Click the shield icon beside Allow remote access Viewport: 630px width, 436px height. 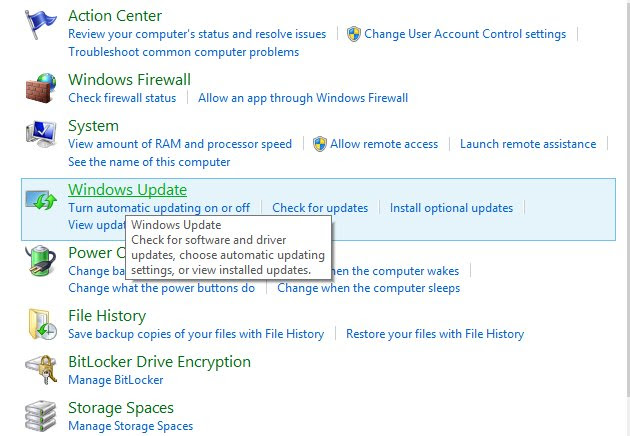pyautogui.click(x=320, y=144)
